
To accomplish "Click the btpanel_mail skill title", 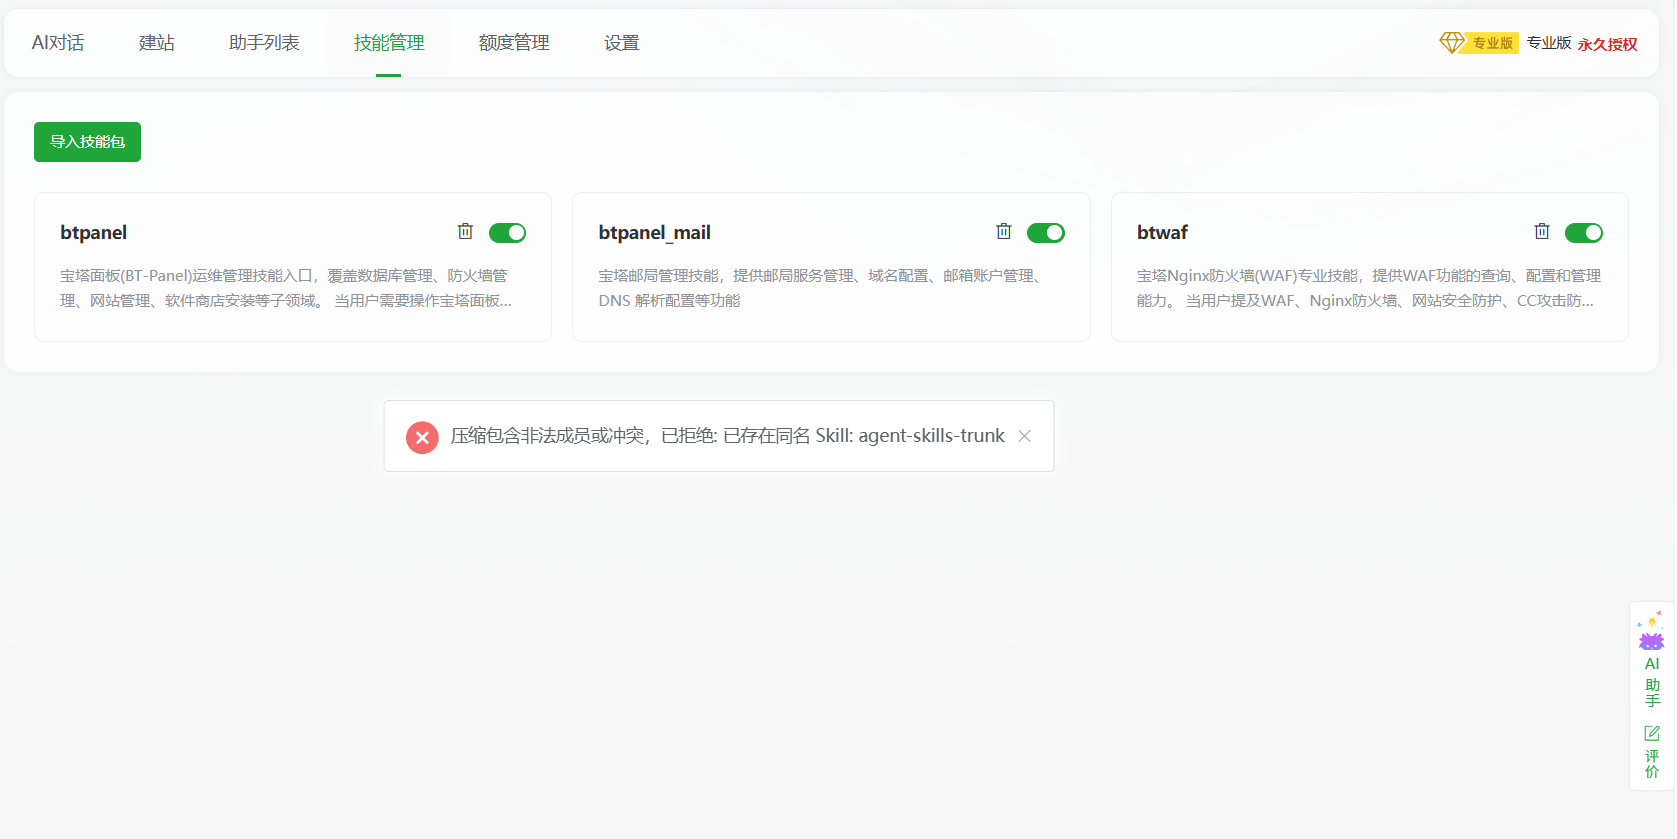I will pyautogui.click(x=655, y=232).
